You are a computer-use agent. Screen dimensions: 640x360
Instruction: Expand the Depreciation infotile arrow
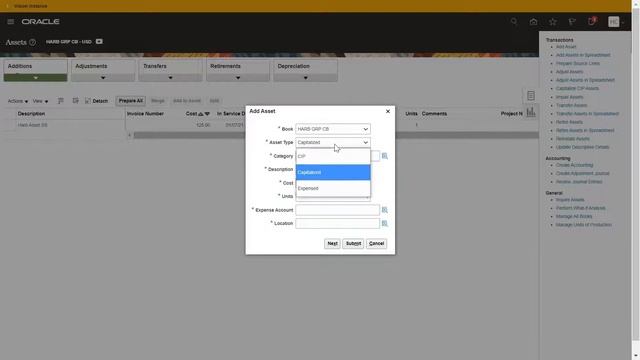[305, 78]
